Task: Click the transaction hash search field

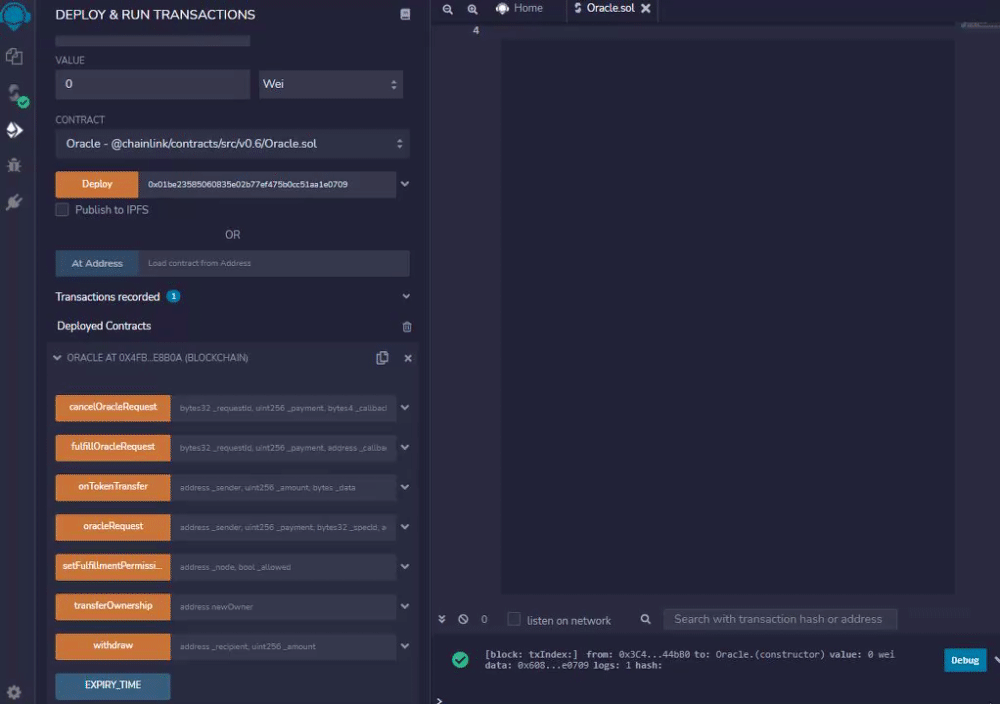Action: pyautogui.click(x=780, y=619)
